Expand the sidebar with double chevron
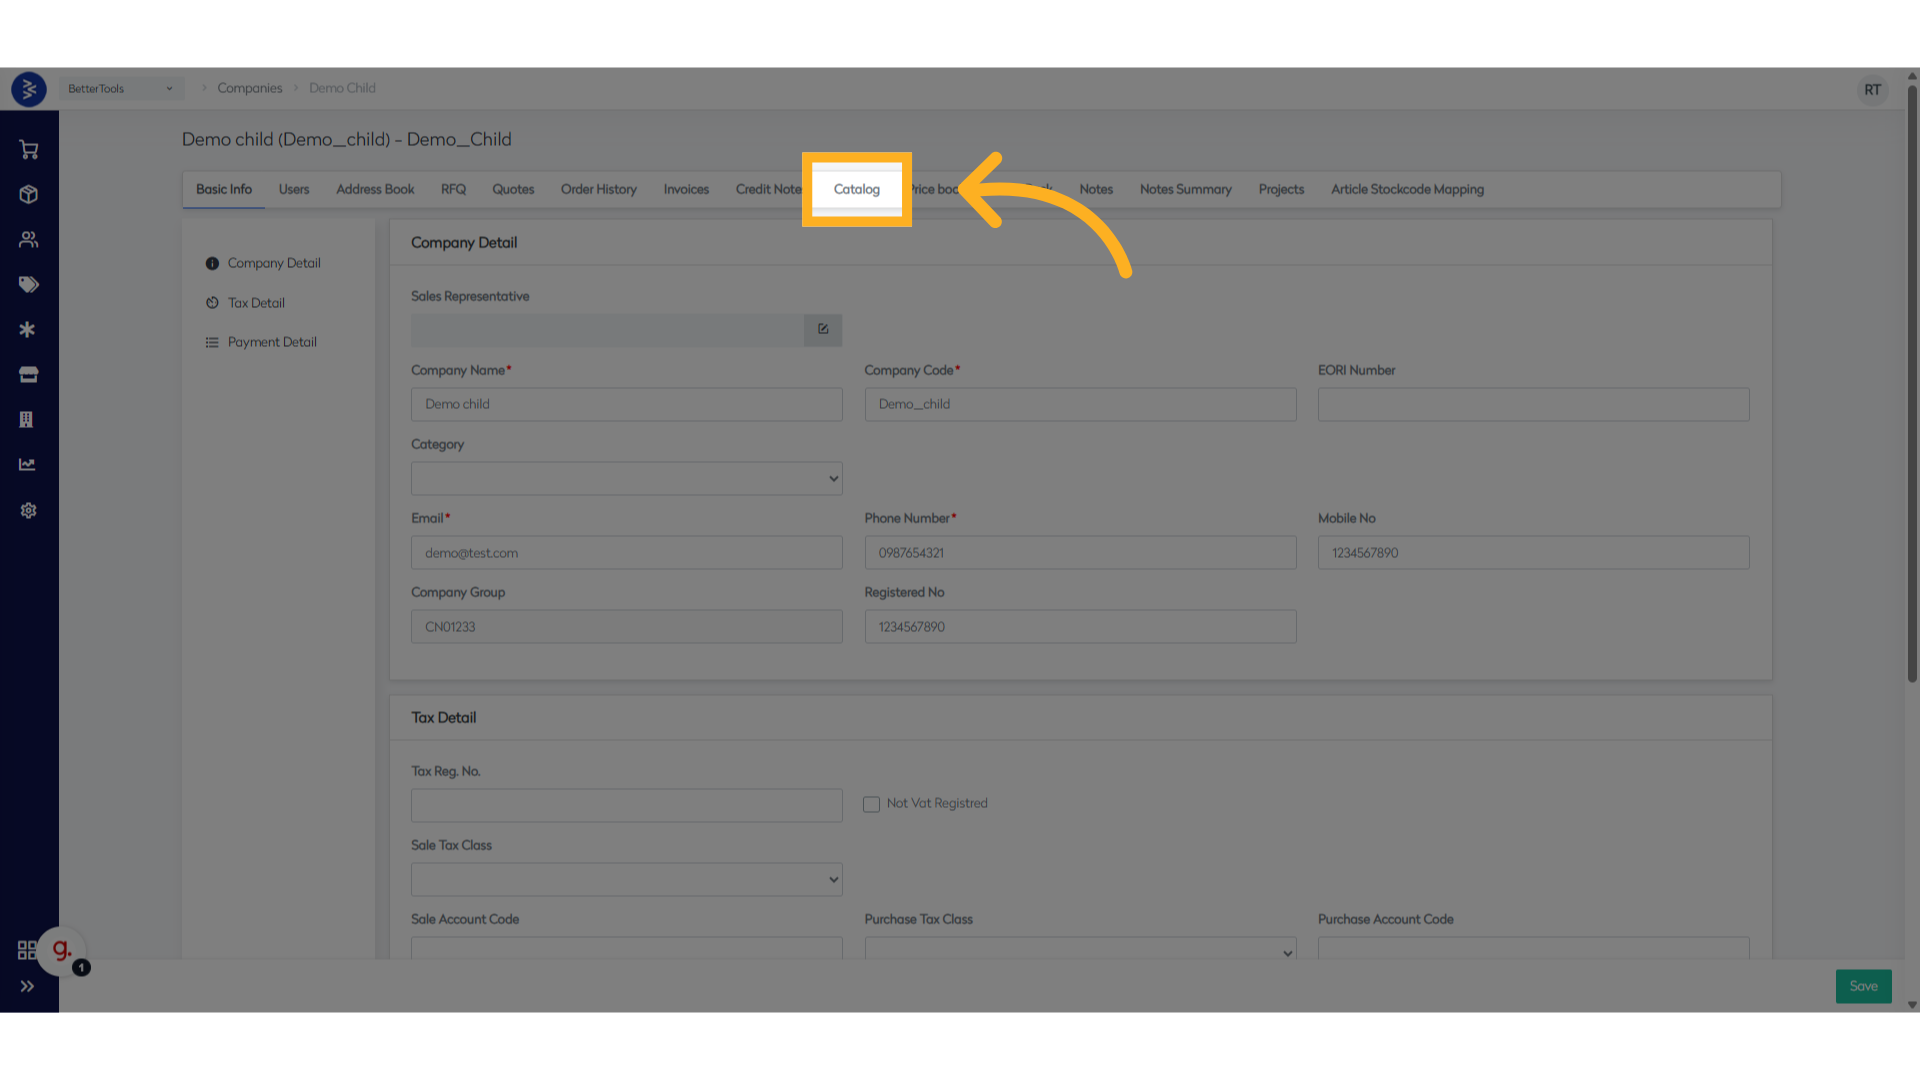The width and height of the screenshot is (1920, 1080). tap(27, 986)
